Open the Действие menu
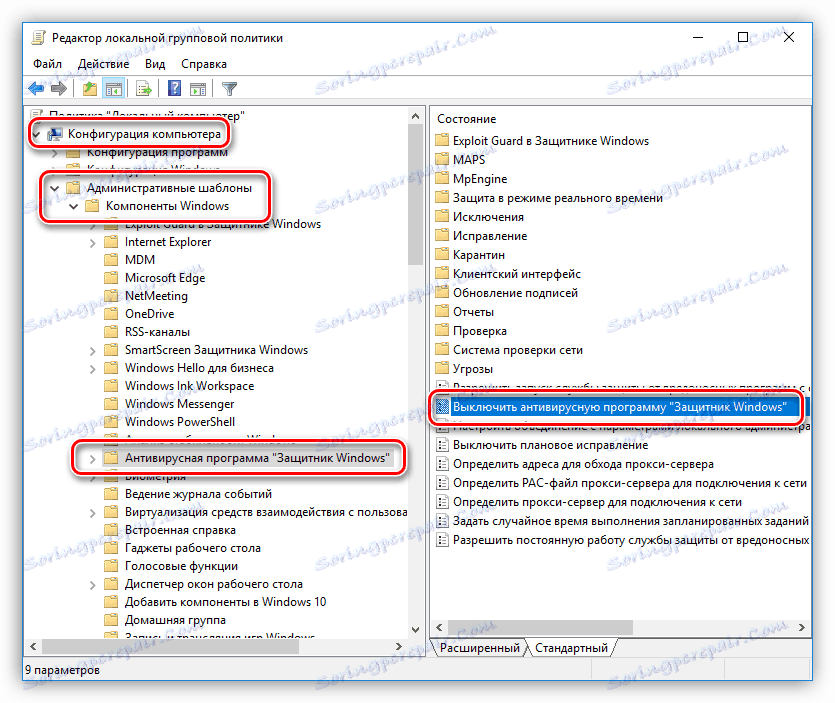835x703 pixels. coord(103,64)
